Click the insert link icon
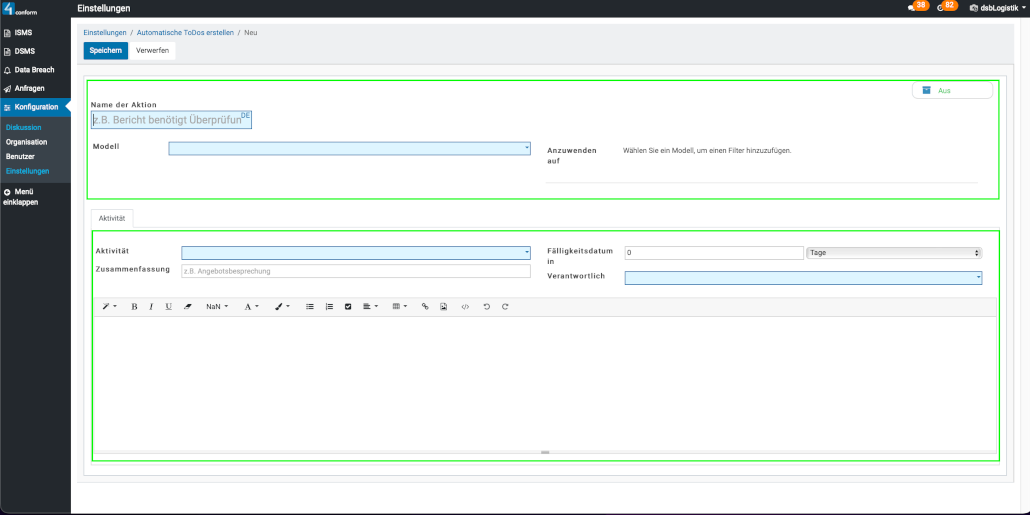This screenshot has height=515, width=1030. coord(424,306)
